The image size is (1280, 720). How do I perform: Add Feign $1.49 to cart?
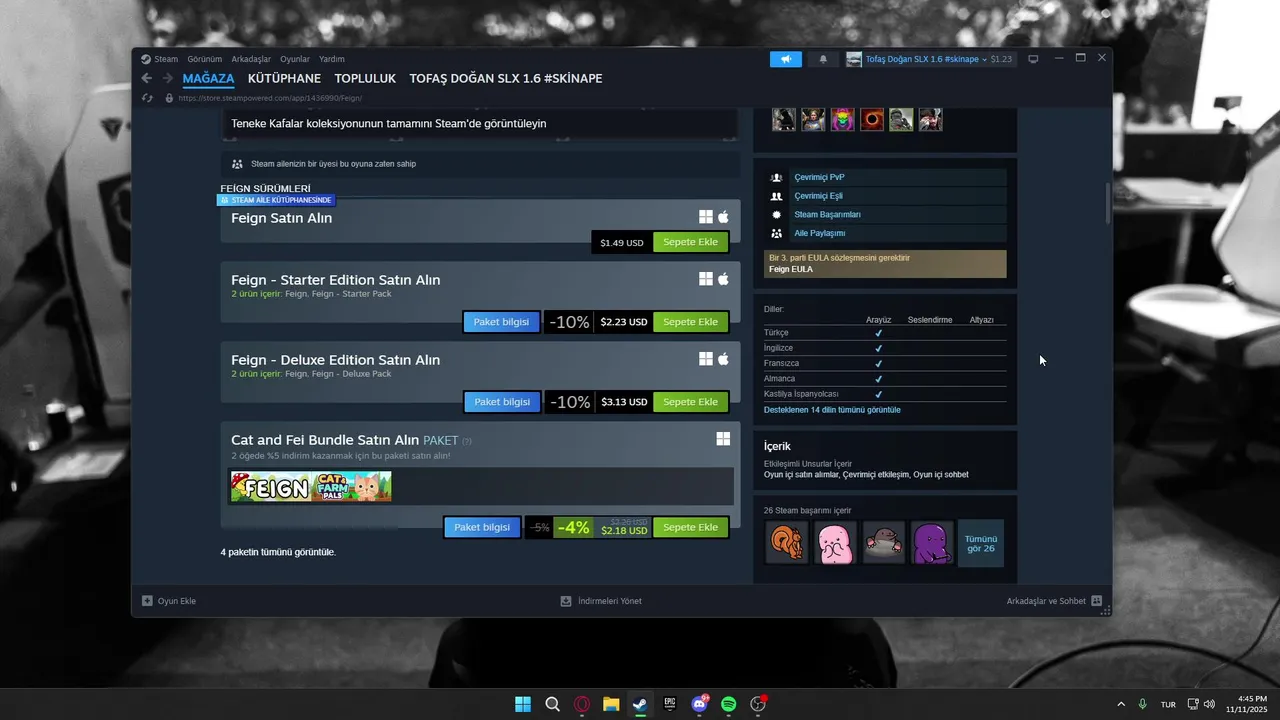coord(691,242)
